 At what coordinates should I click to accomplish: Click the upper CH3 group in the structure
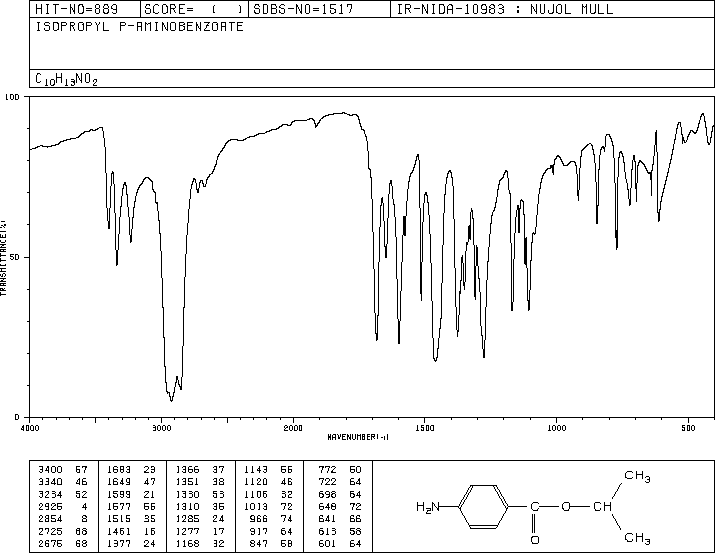[637, 476]
